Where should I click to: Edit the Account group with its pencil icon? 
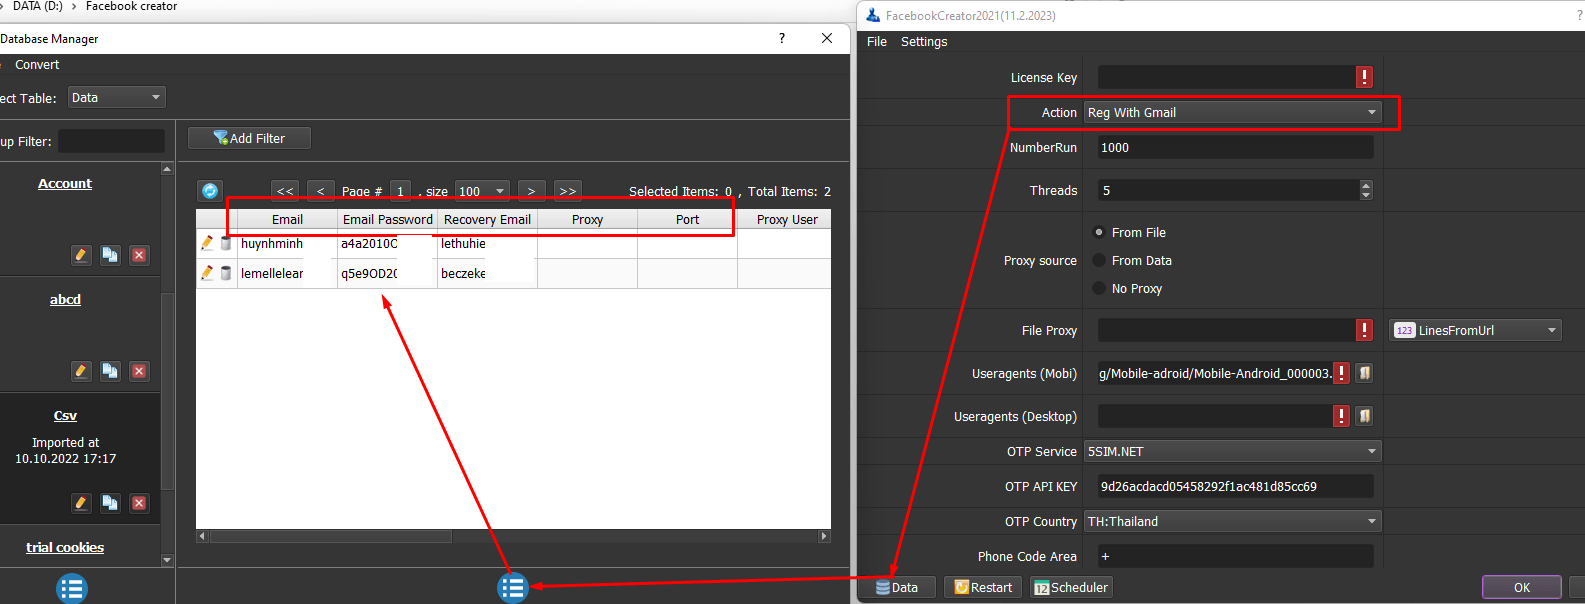(x=81, y=255)
